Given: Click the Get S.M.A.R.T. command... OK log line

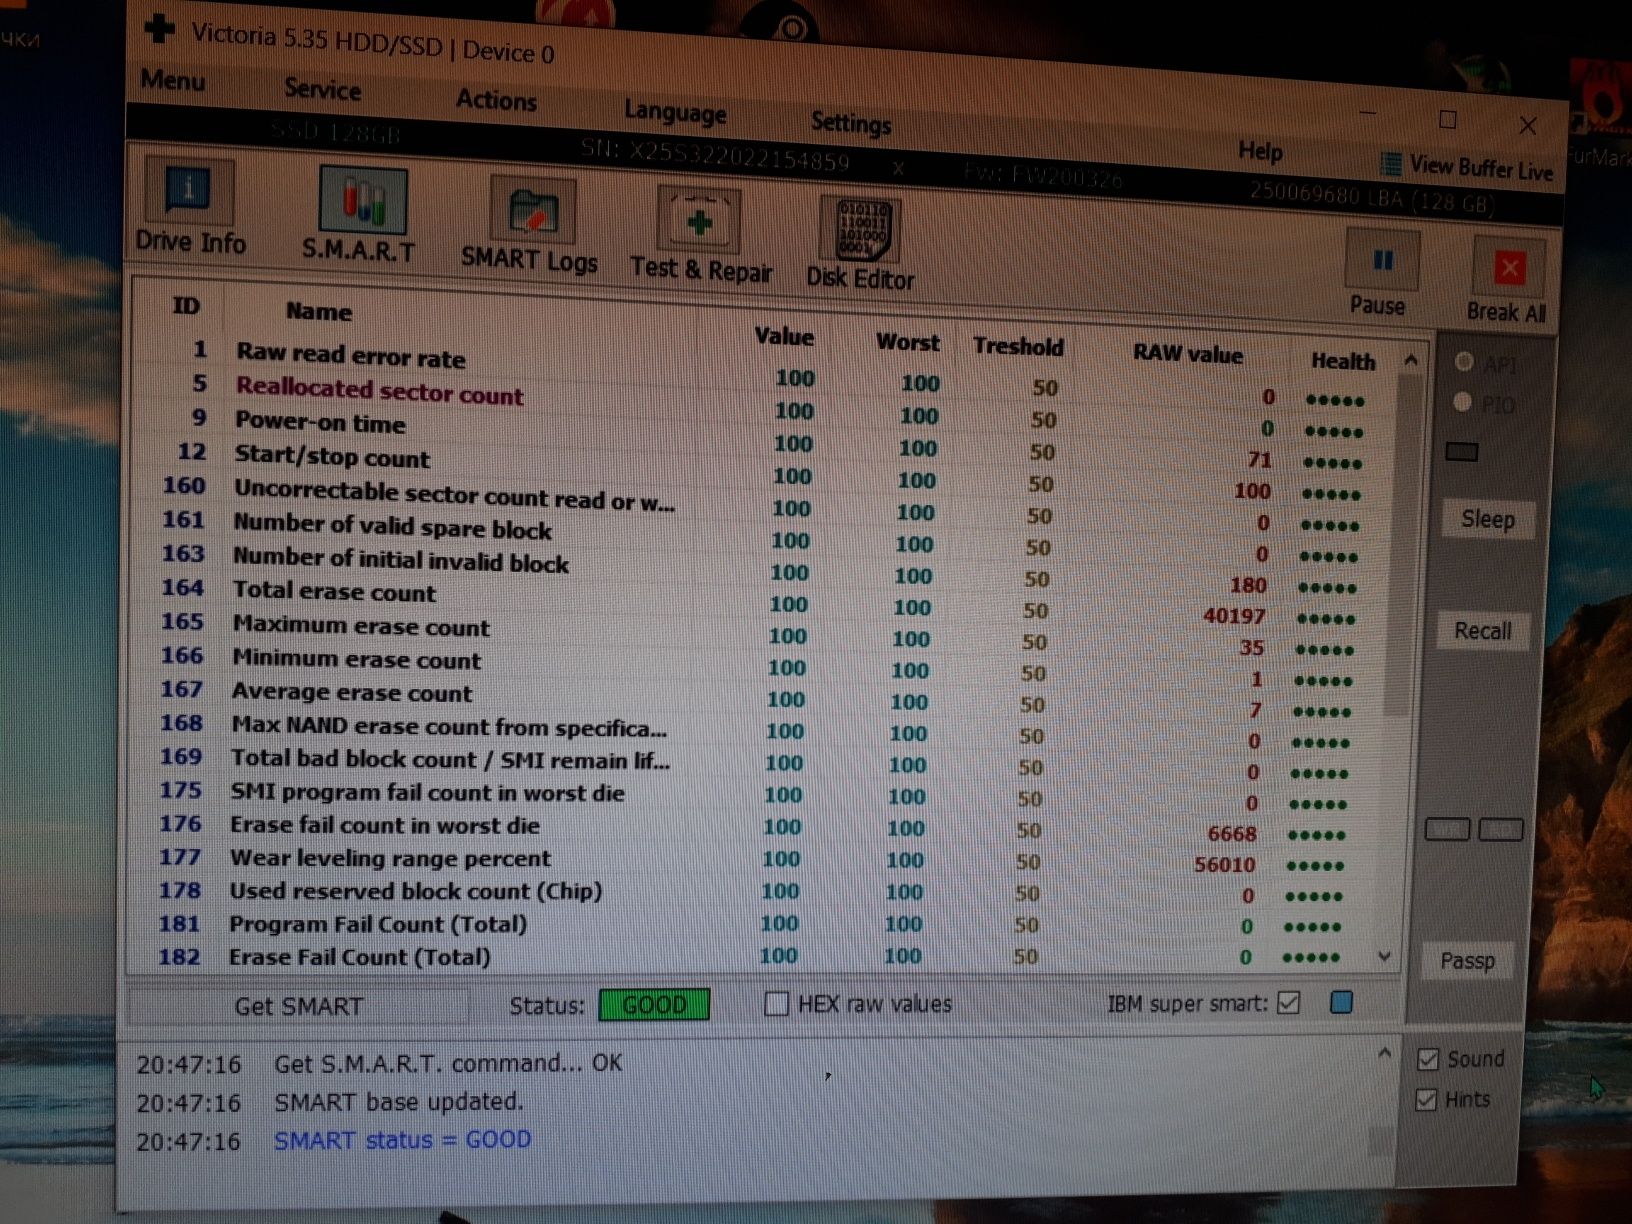Looking at the screenshot, I should tap(448, 1063).
